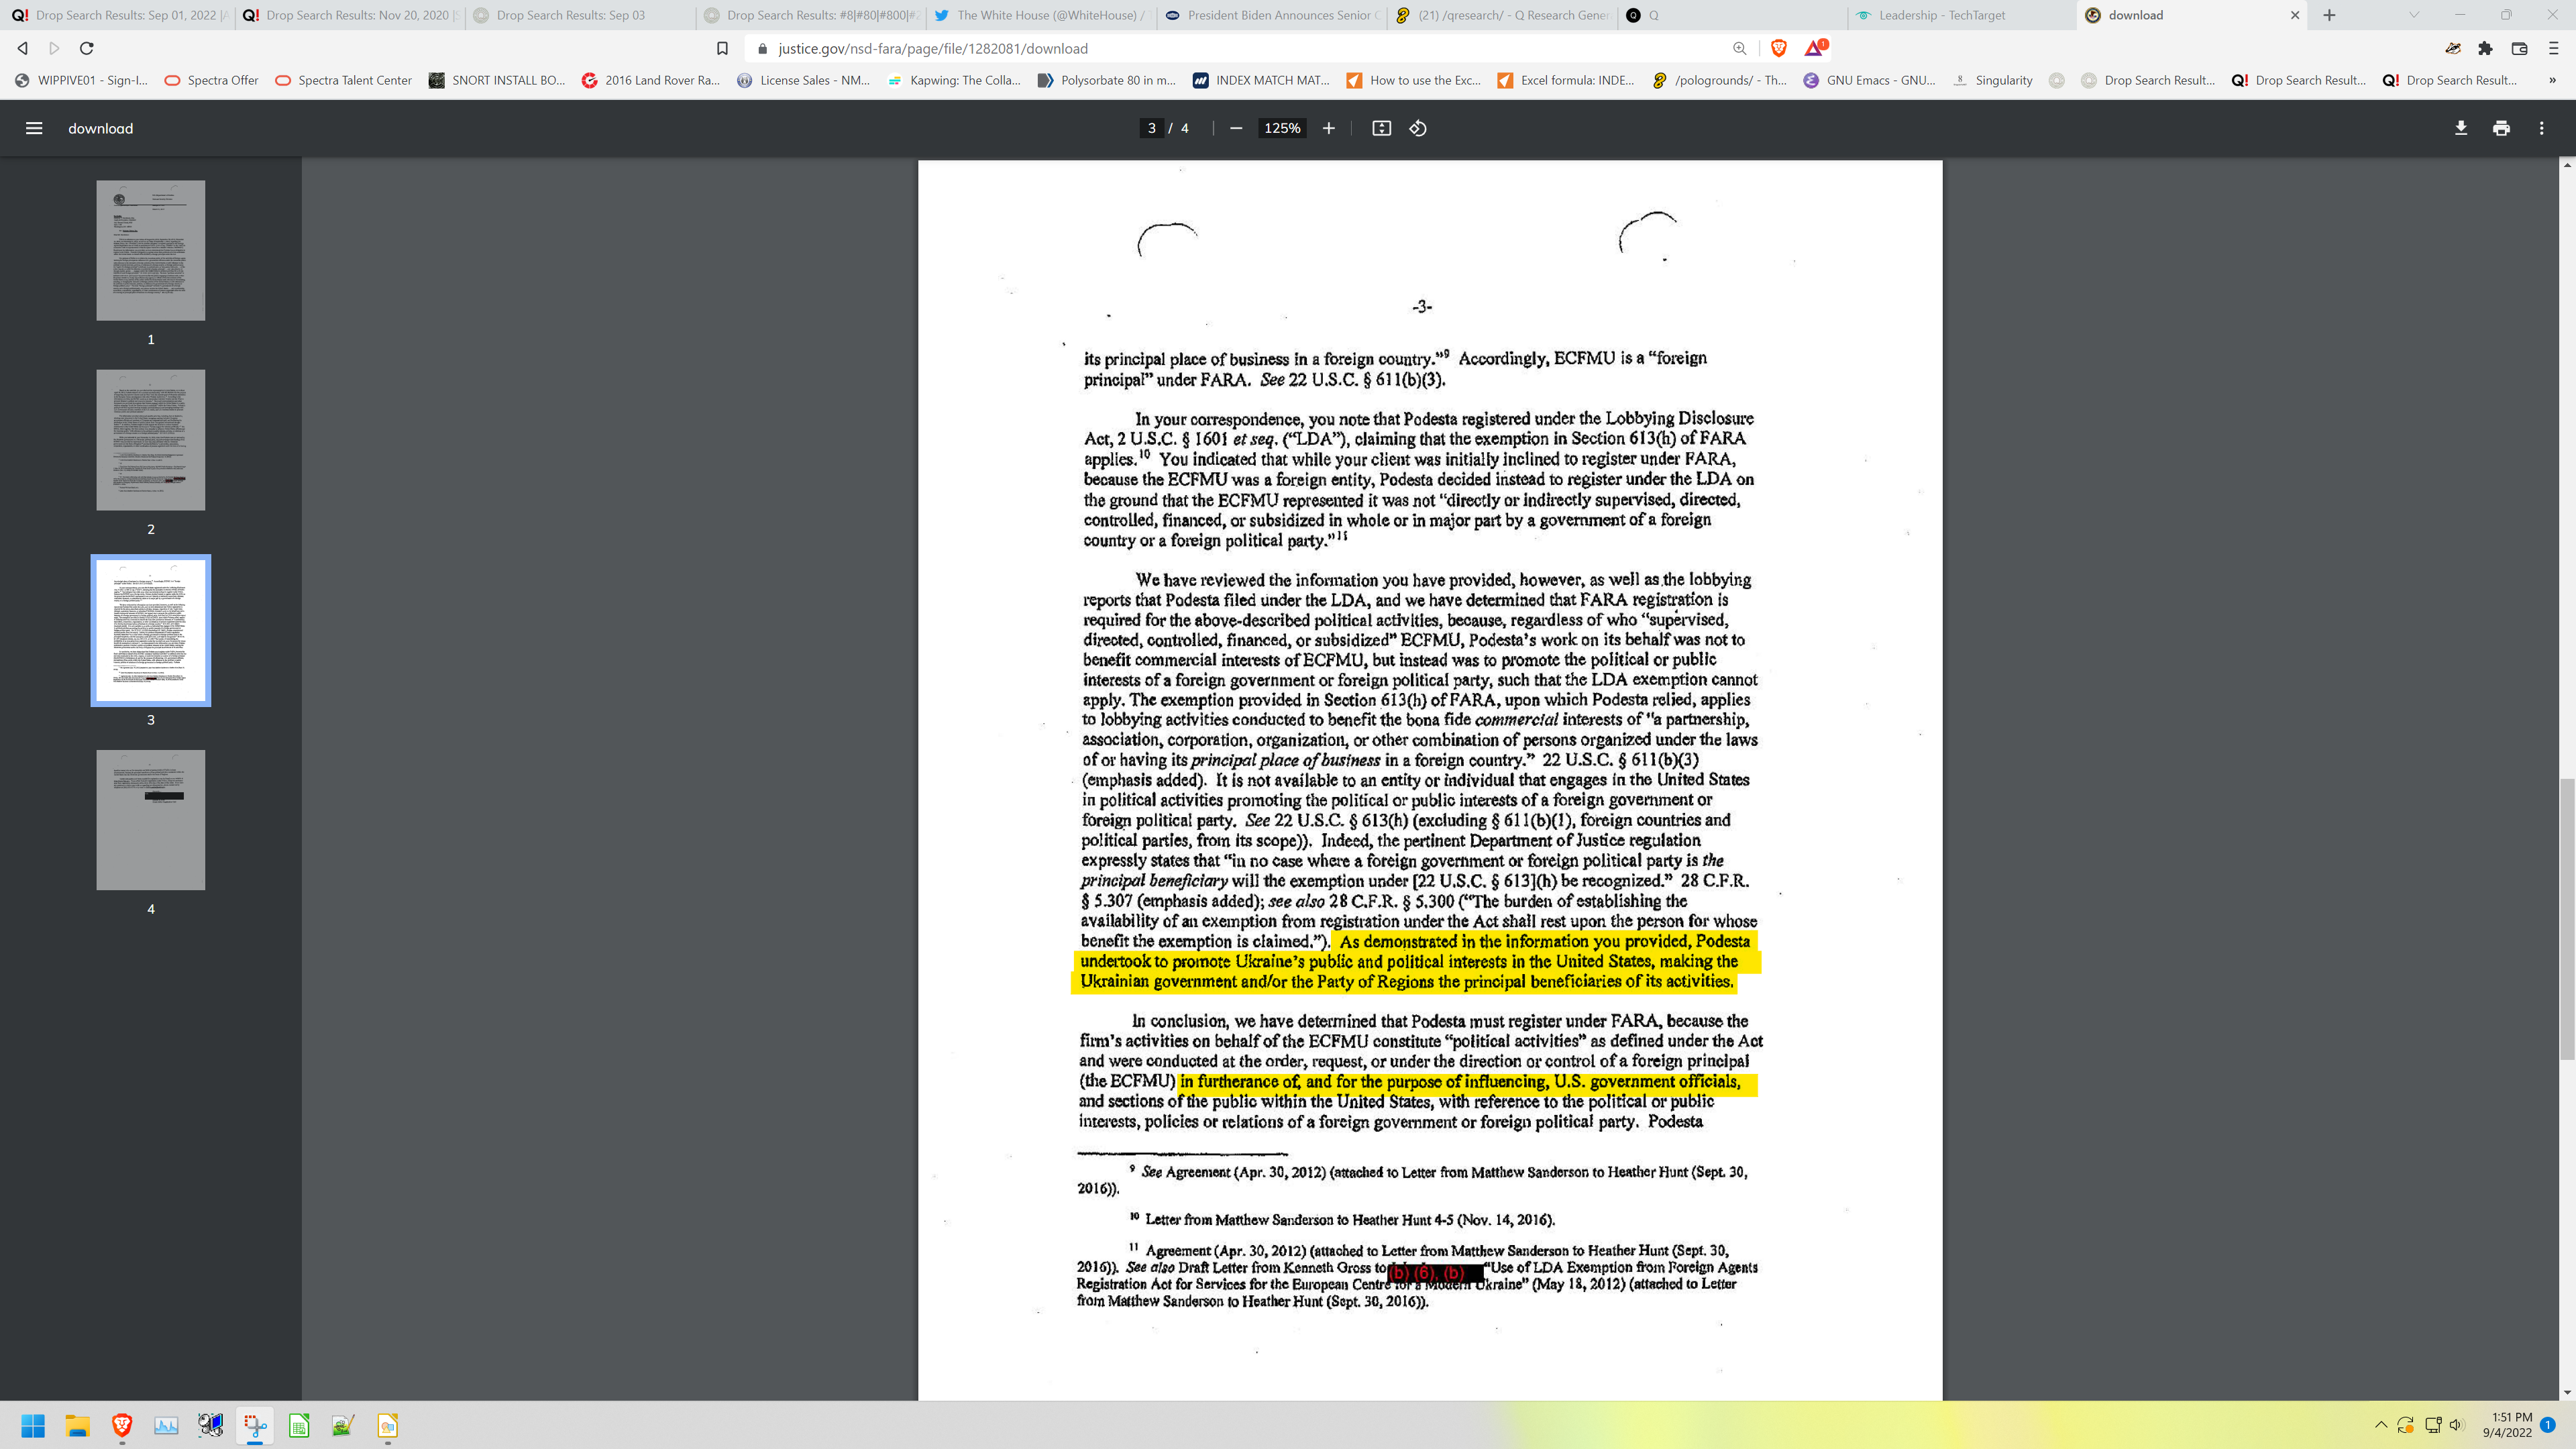The image size is (2576, 1449).
Task: Open Snipping Tool from taskbar
Action: click(x=255, y=1425)
